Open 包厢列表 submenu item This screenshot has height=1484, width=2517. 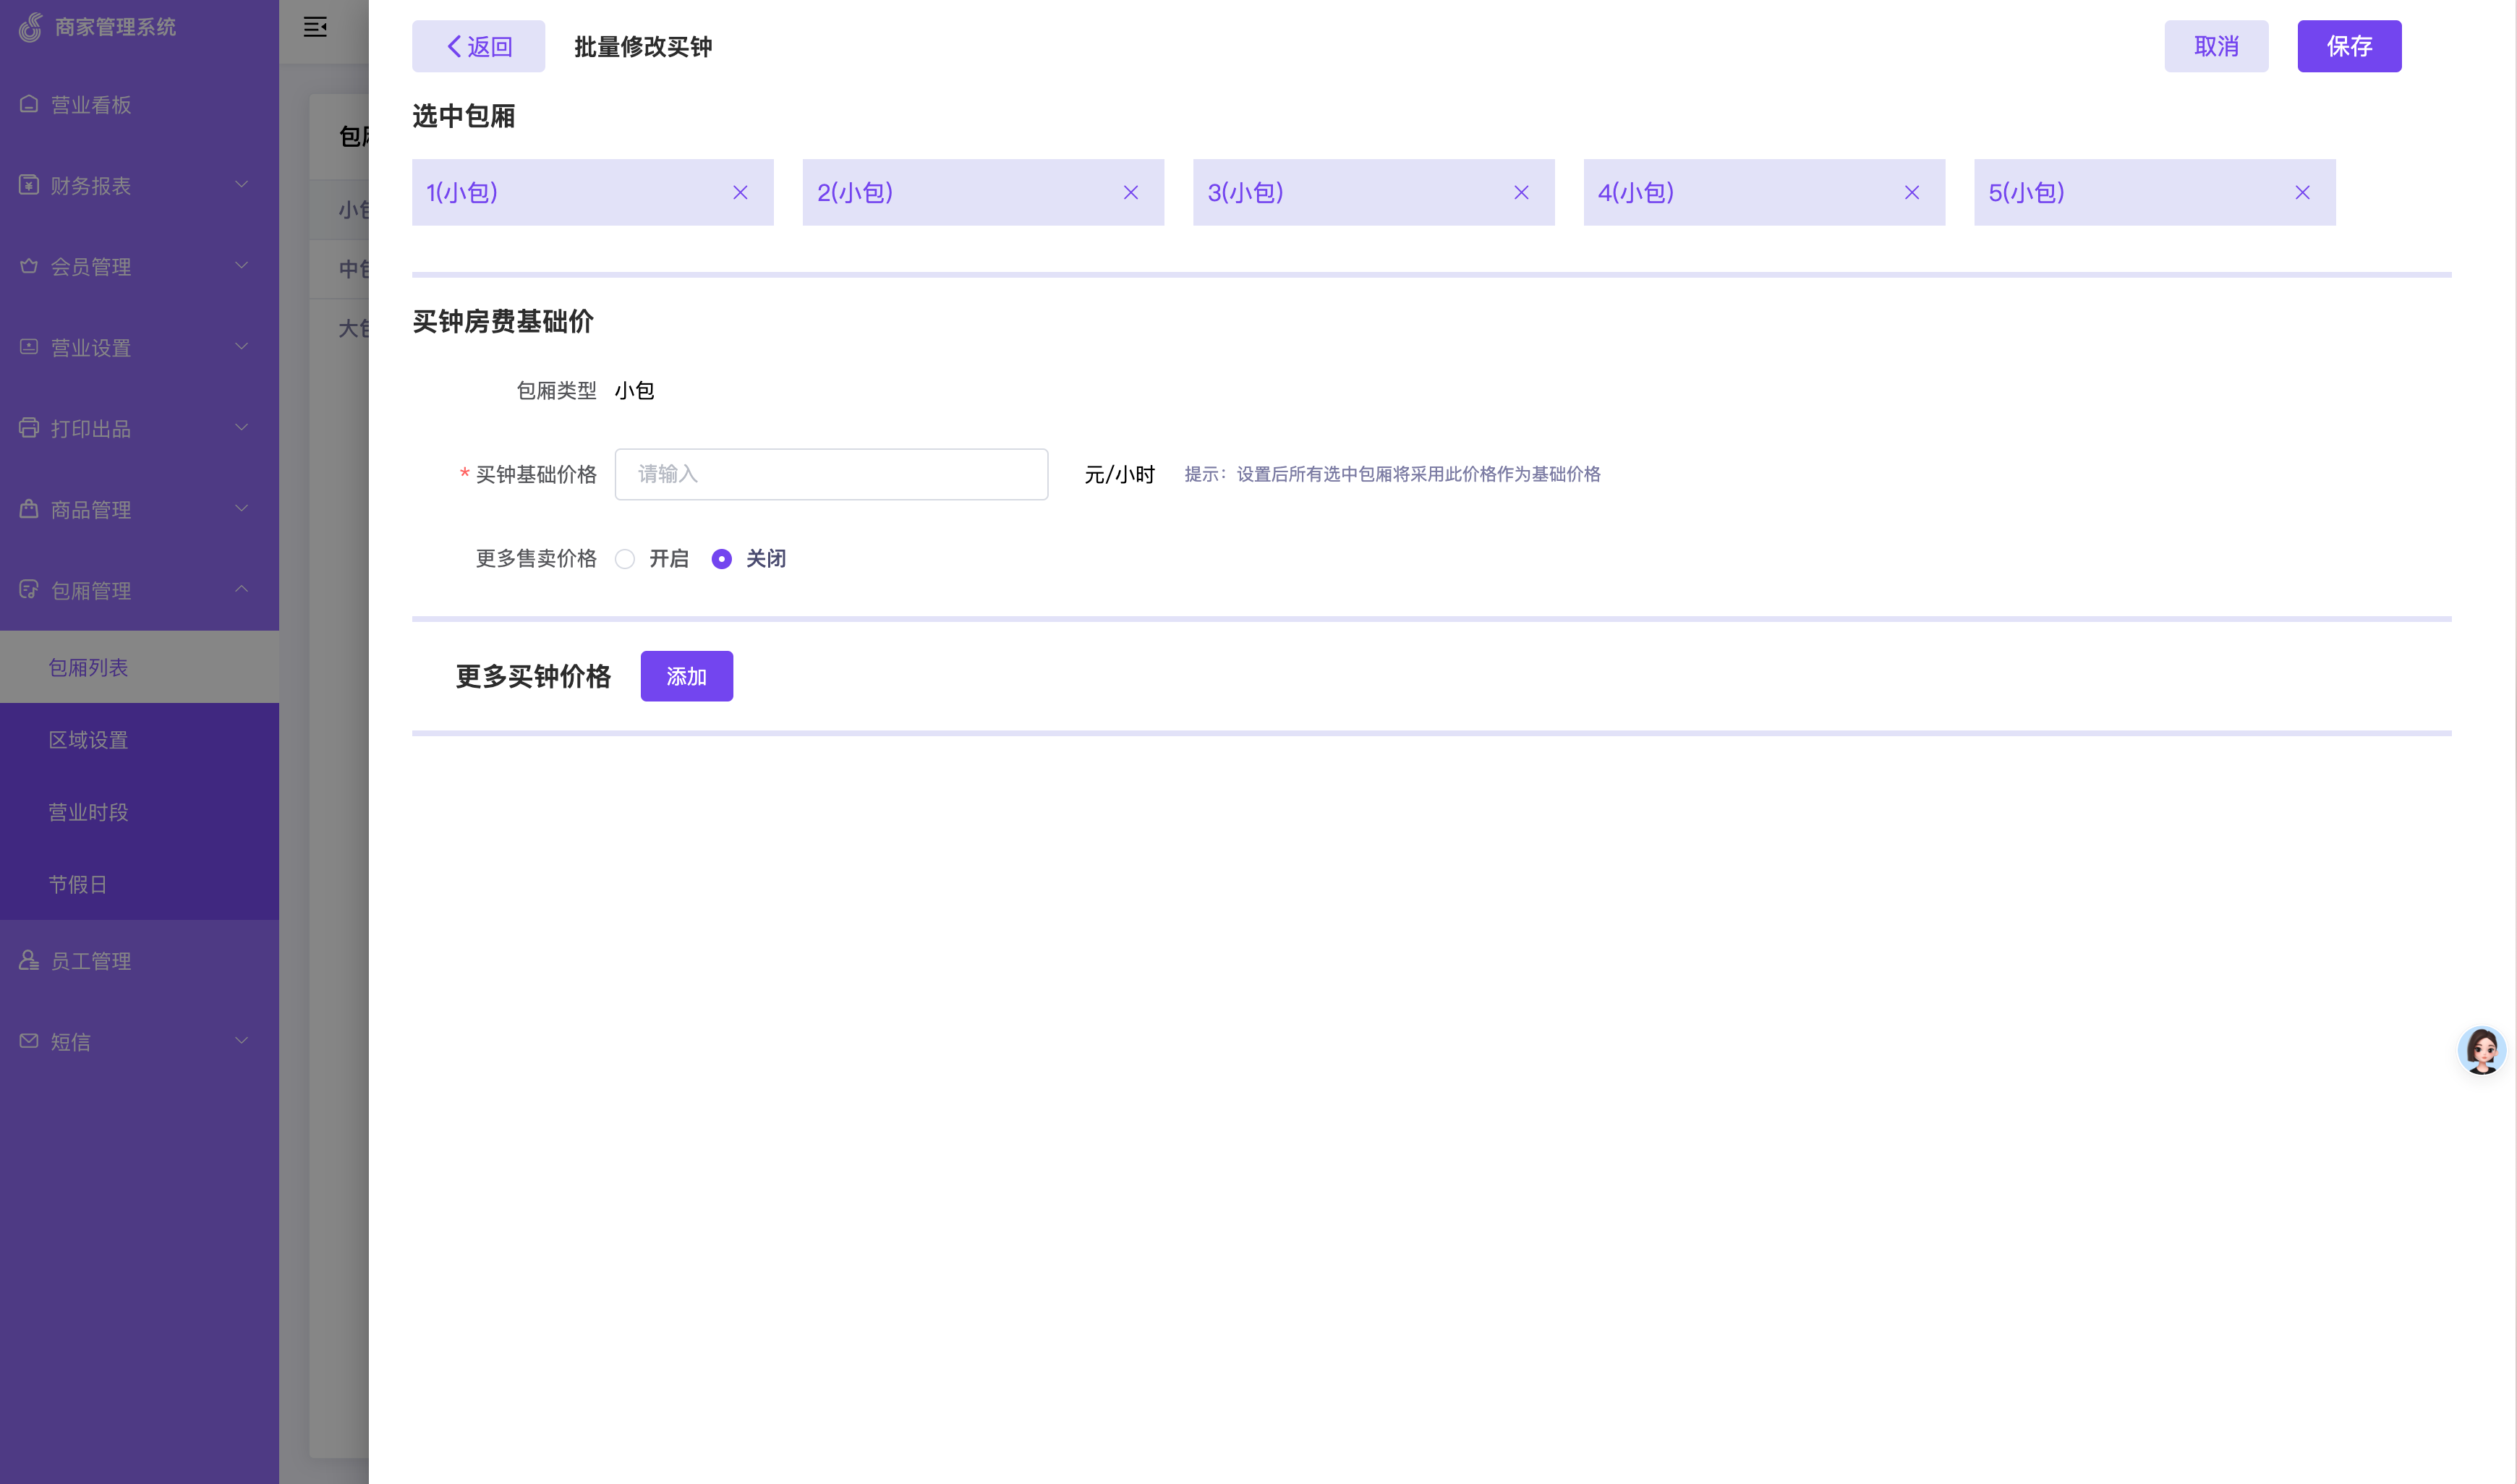[x=139, y=667]
